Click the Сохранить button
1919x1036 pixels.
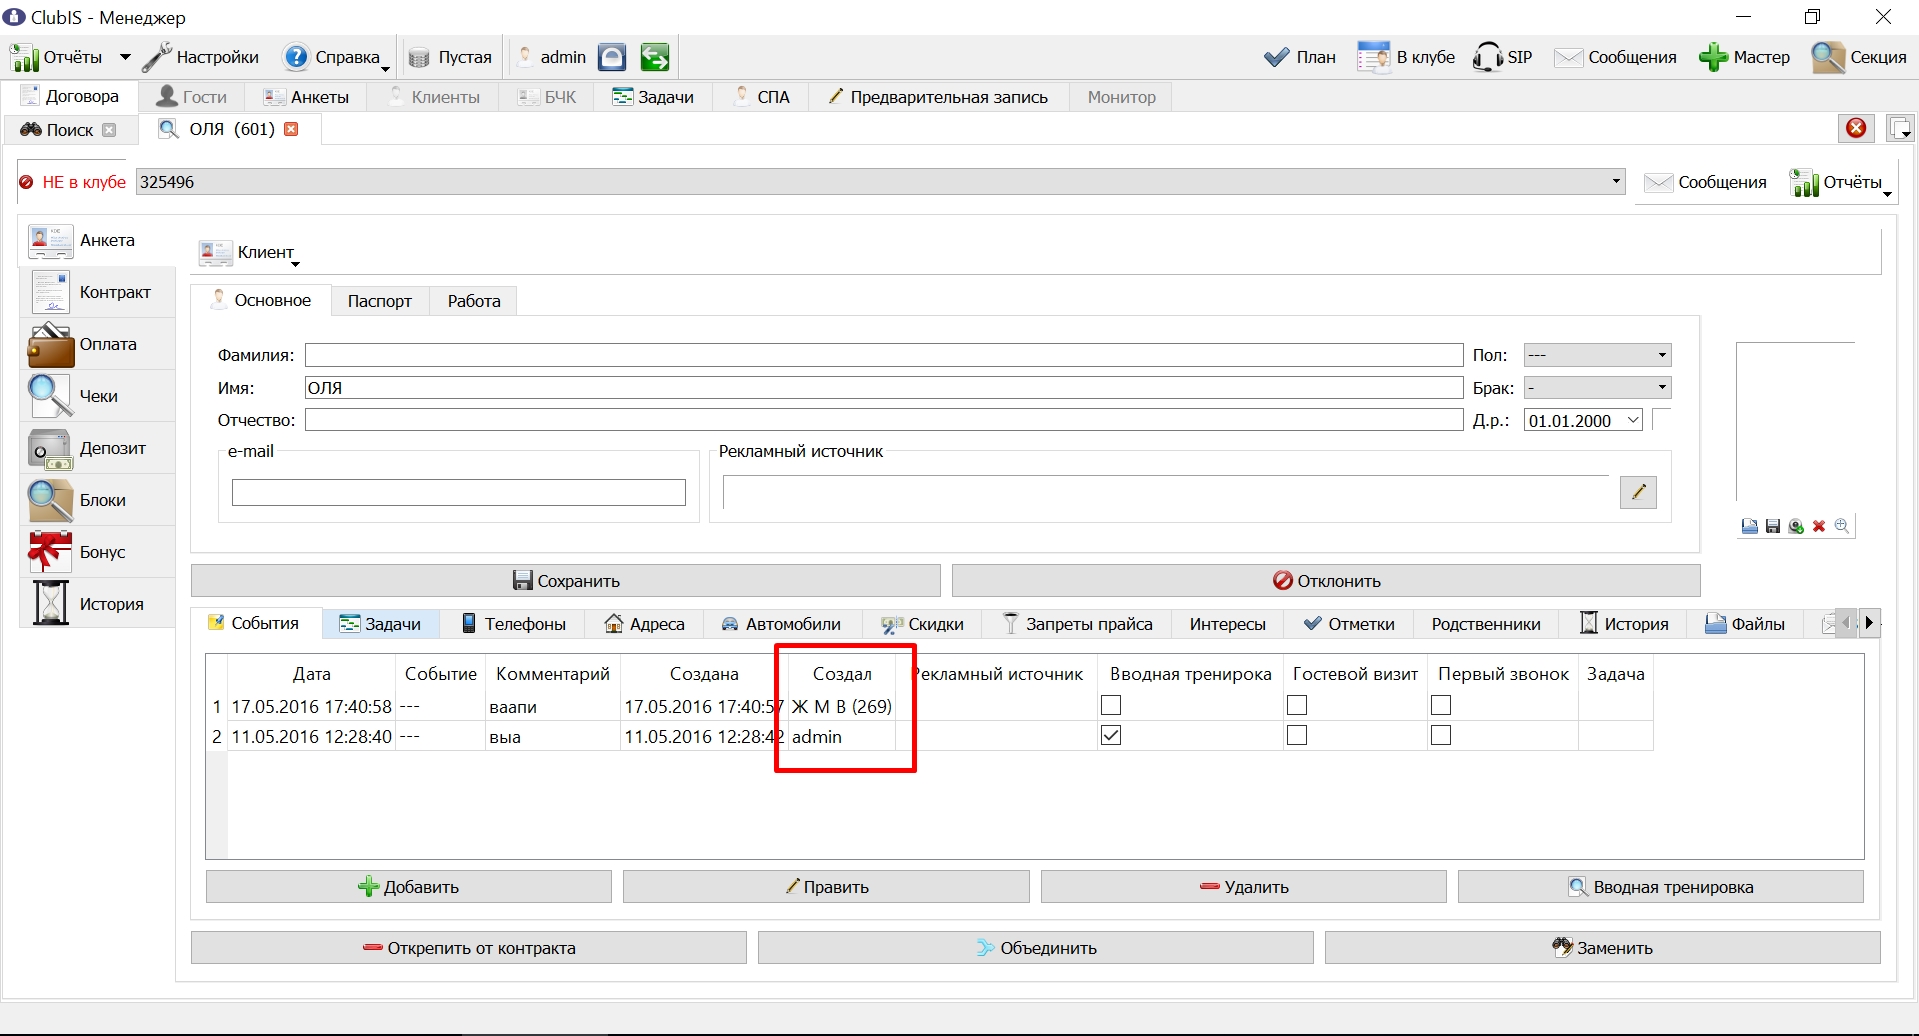tap(566, 581)
